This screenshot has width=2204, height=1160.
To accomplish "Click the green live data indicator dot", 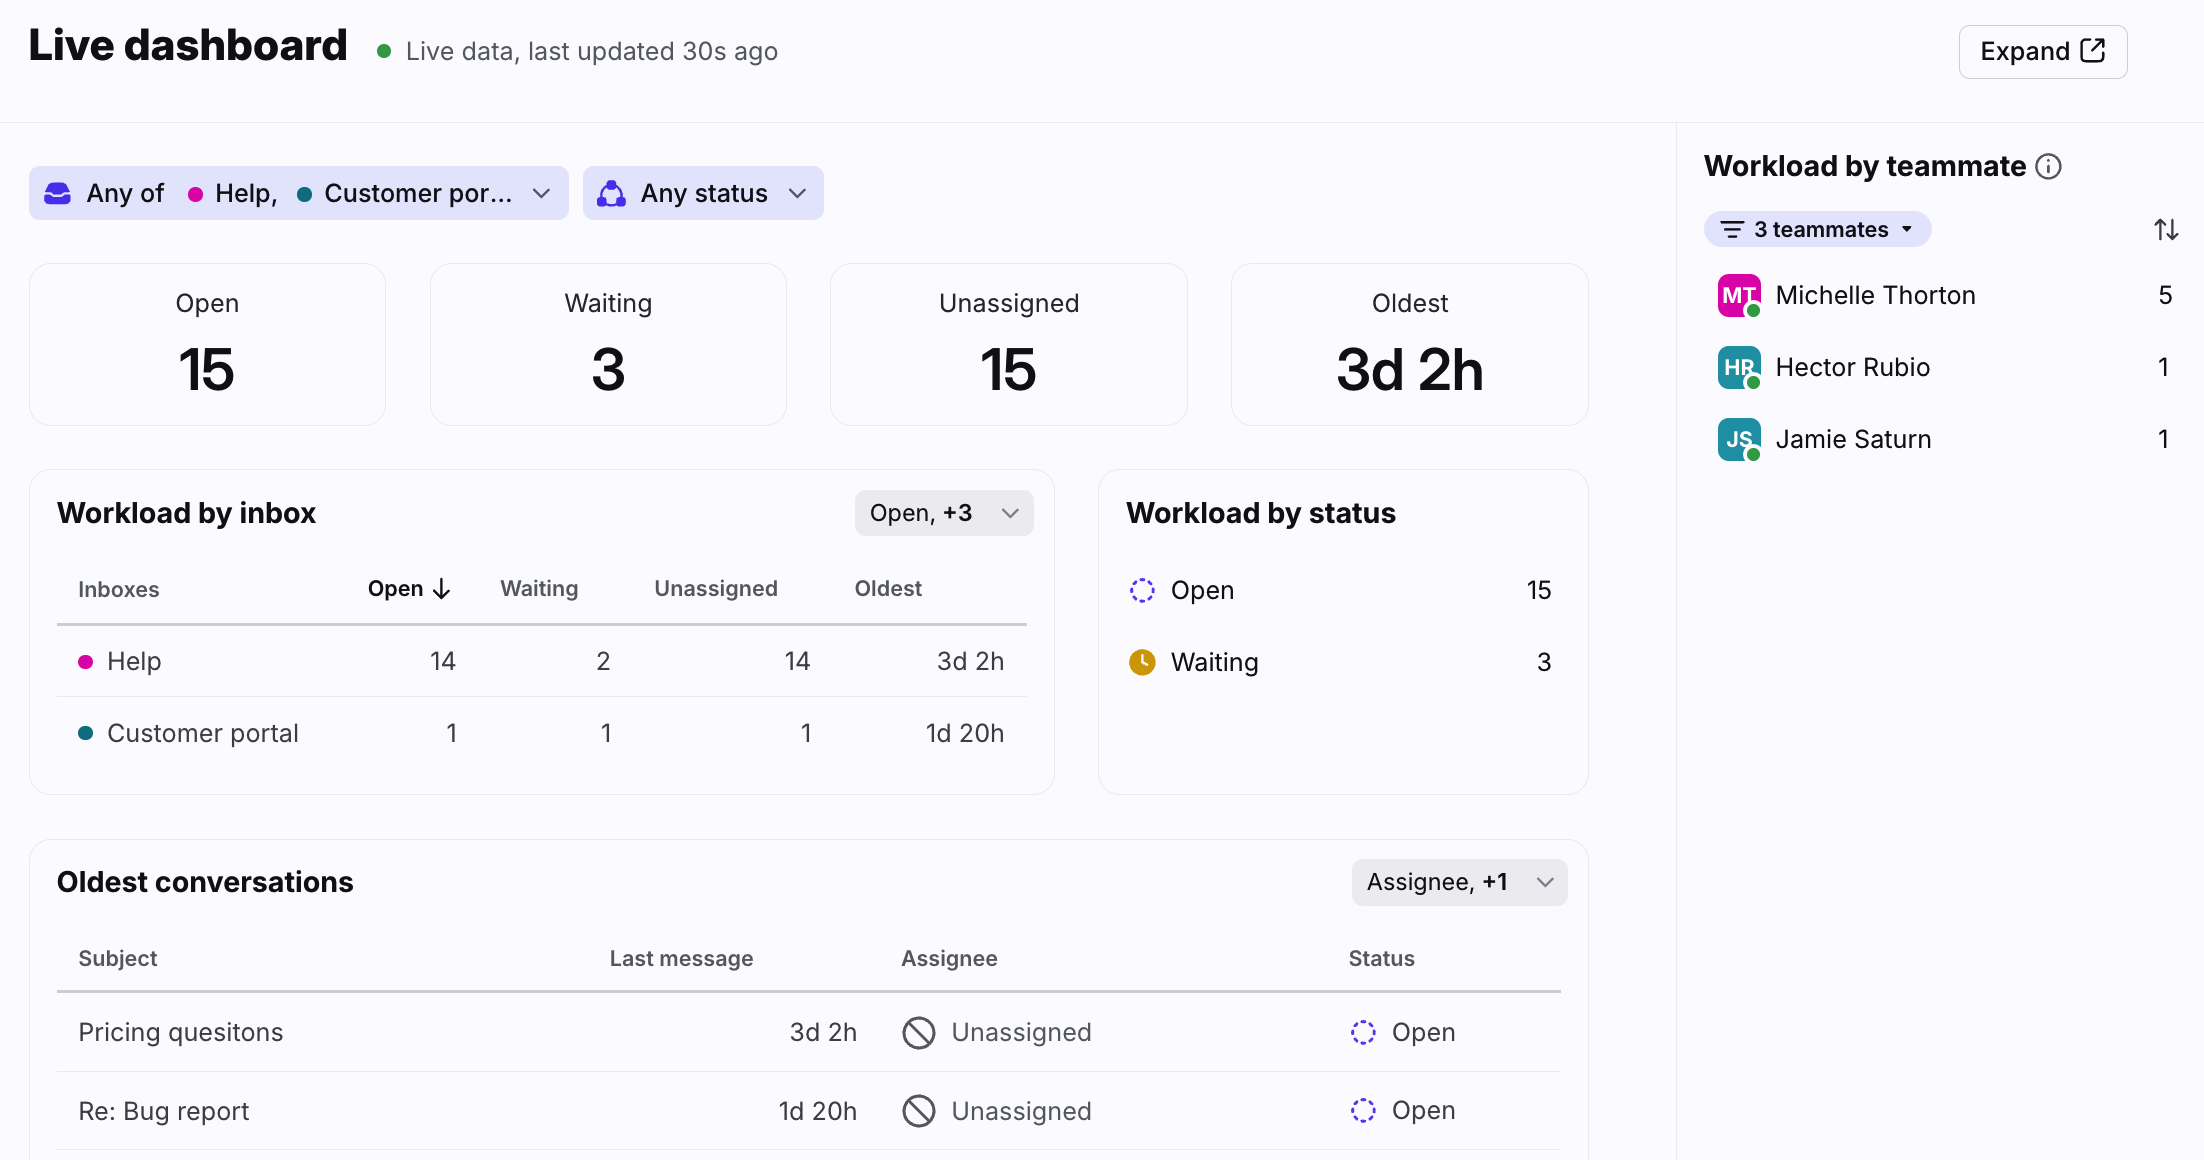I will (384, 51).
